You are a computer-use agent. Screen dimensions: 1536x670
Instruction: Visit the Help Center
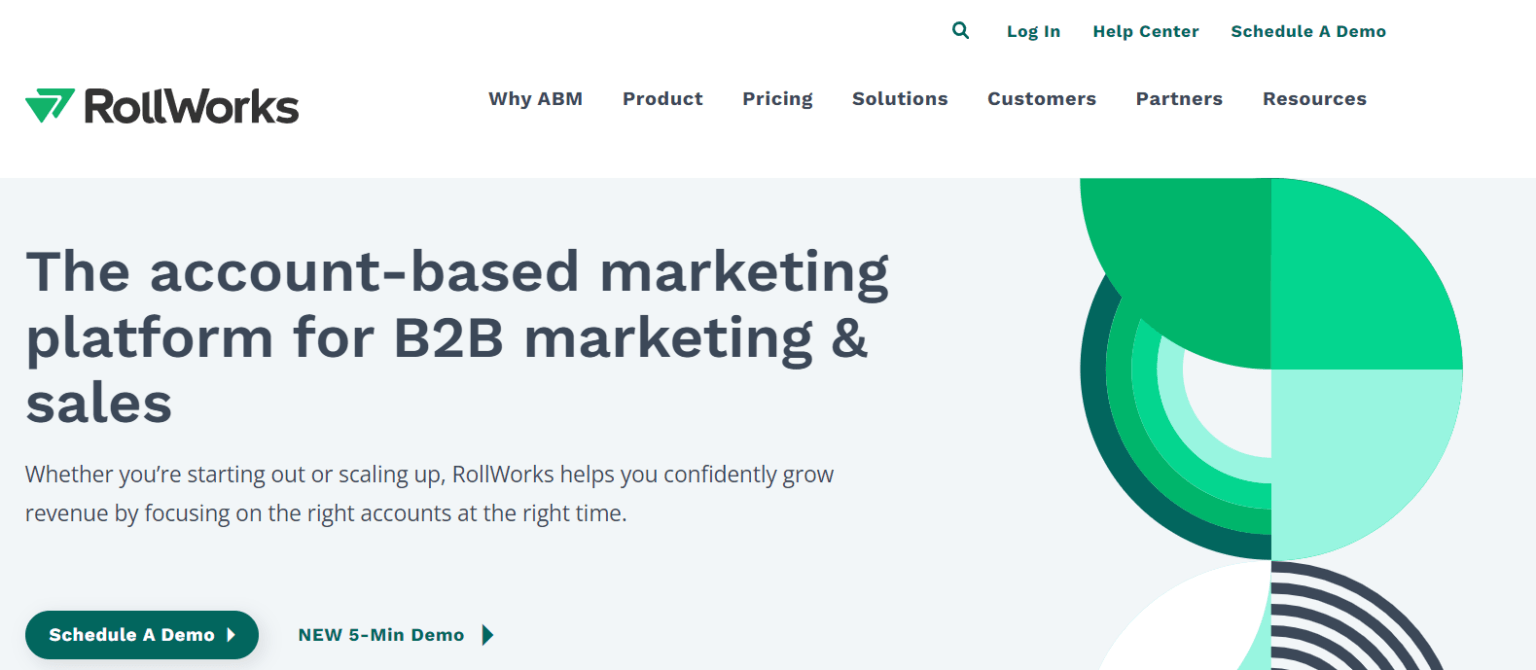[x=1145, y=31]
